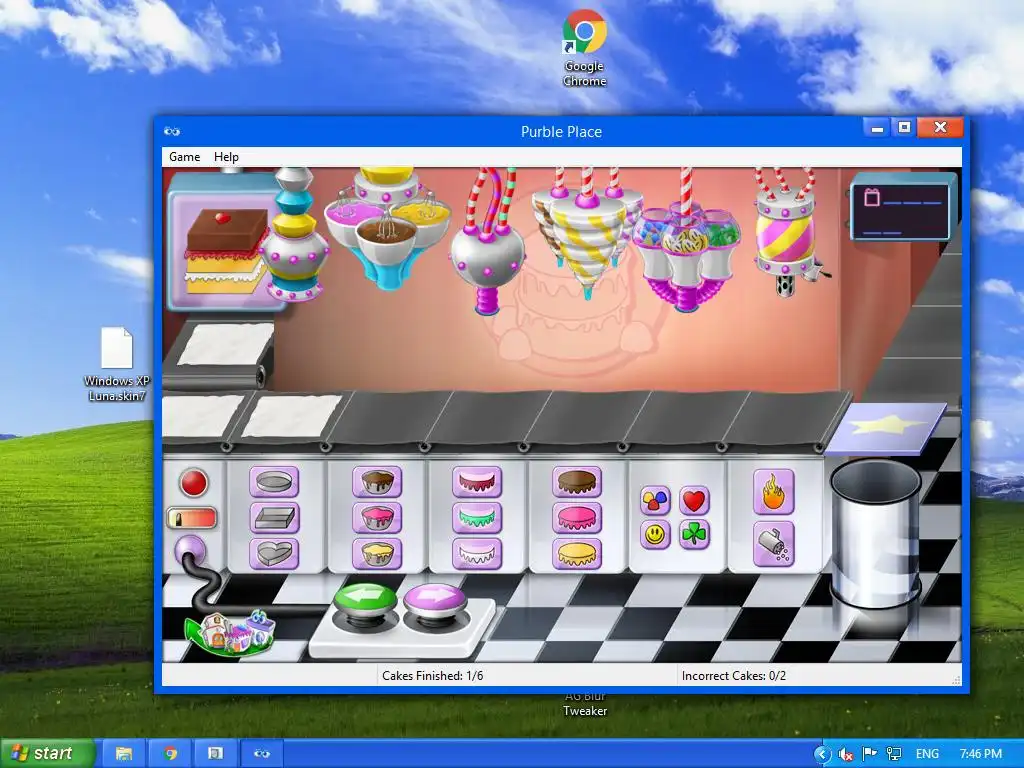
Task: Select the AG Blur Tweaker desktop label
Action: 585,704
